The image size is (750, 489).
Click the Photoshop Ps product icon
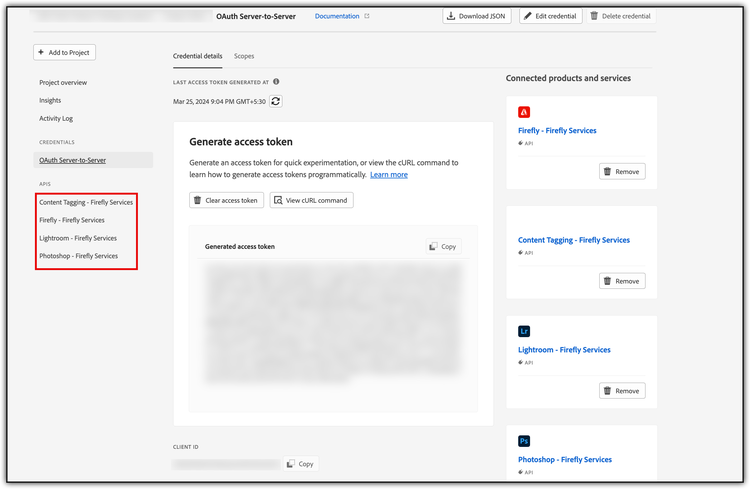point(524,441)
